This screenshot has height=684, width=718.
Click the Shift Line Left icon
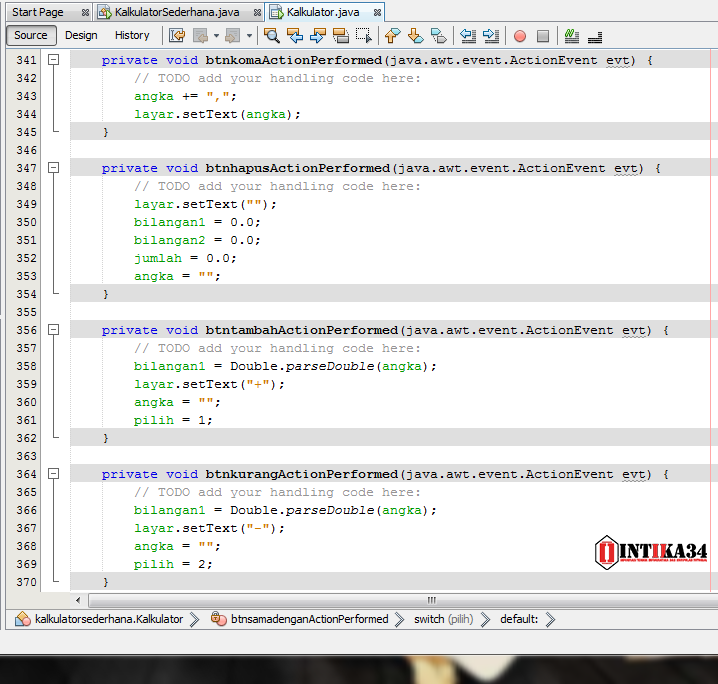click(468, 35)
